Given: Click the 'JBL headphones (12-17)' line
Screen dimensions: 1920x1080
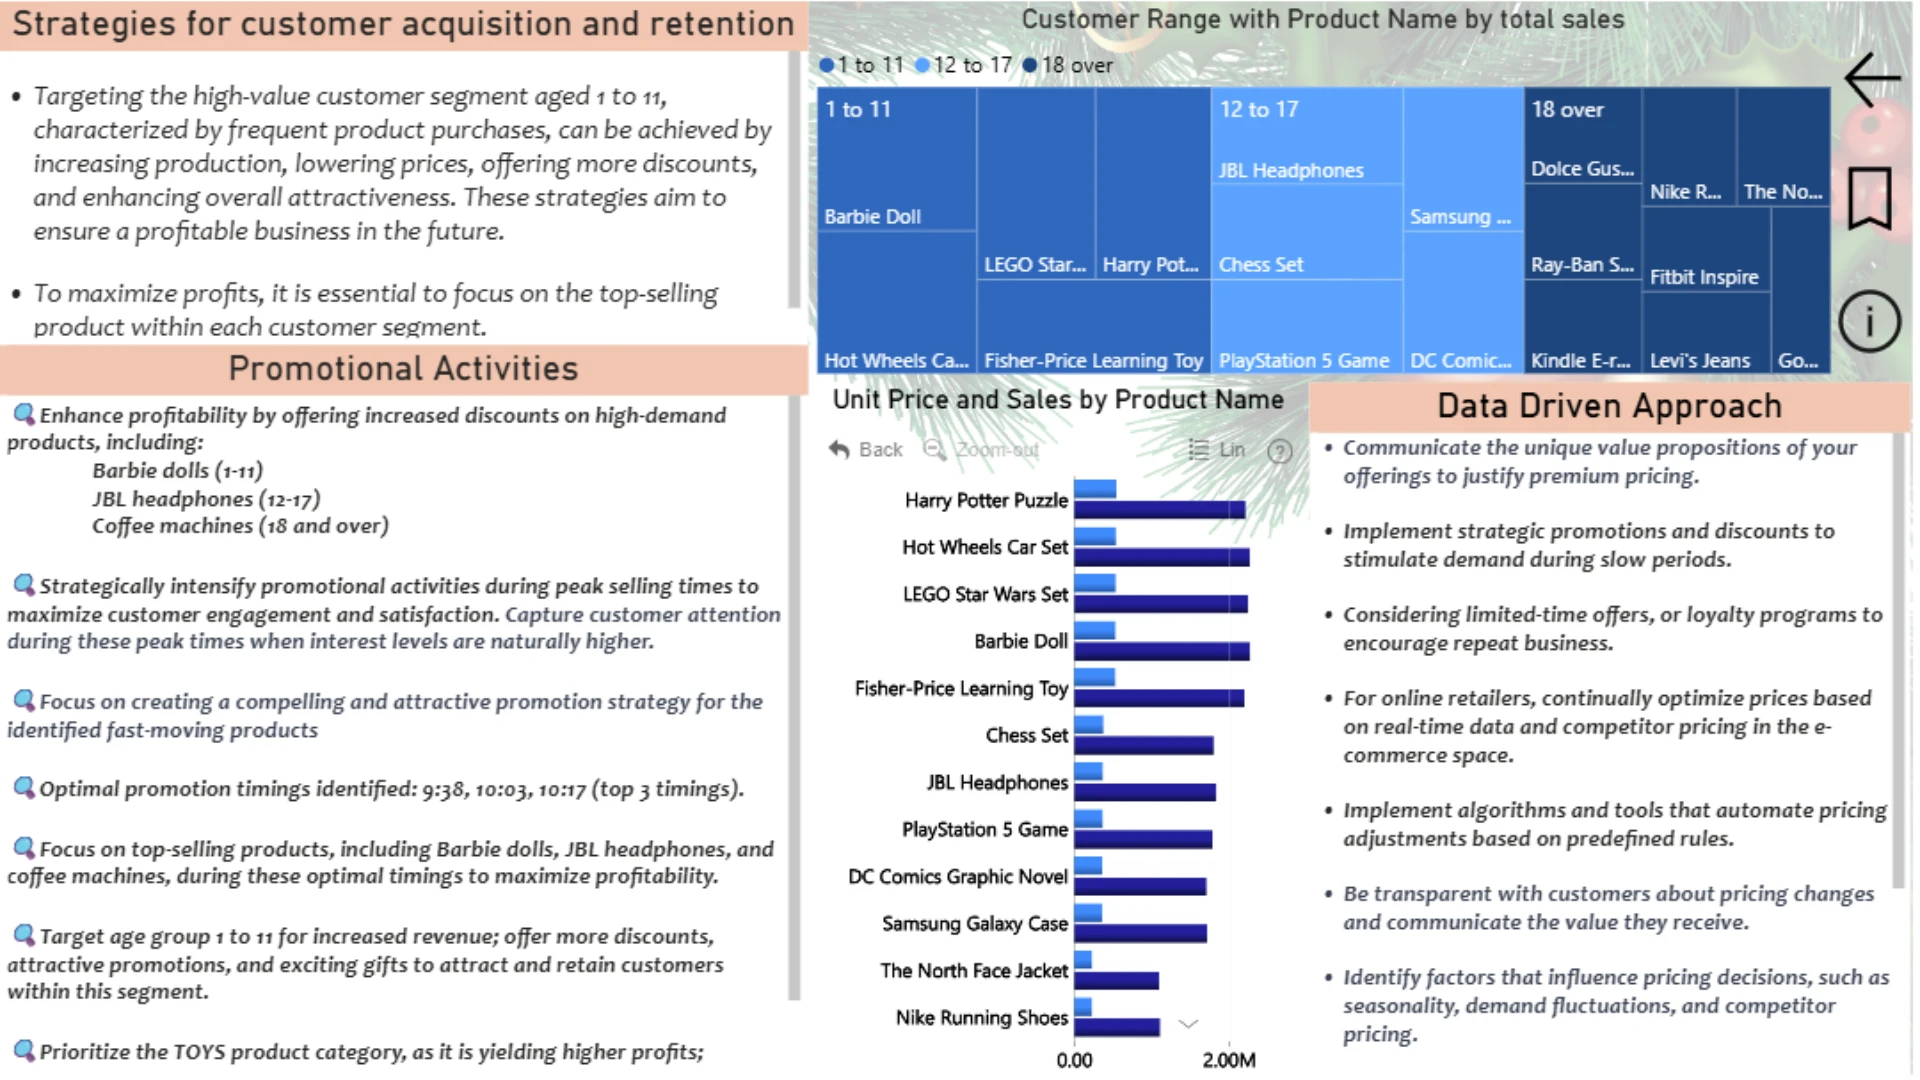Looking at the screenshot, I should click(206, 498).
